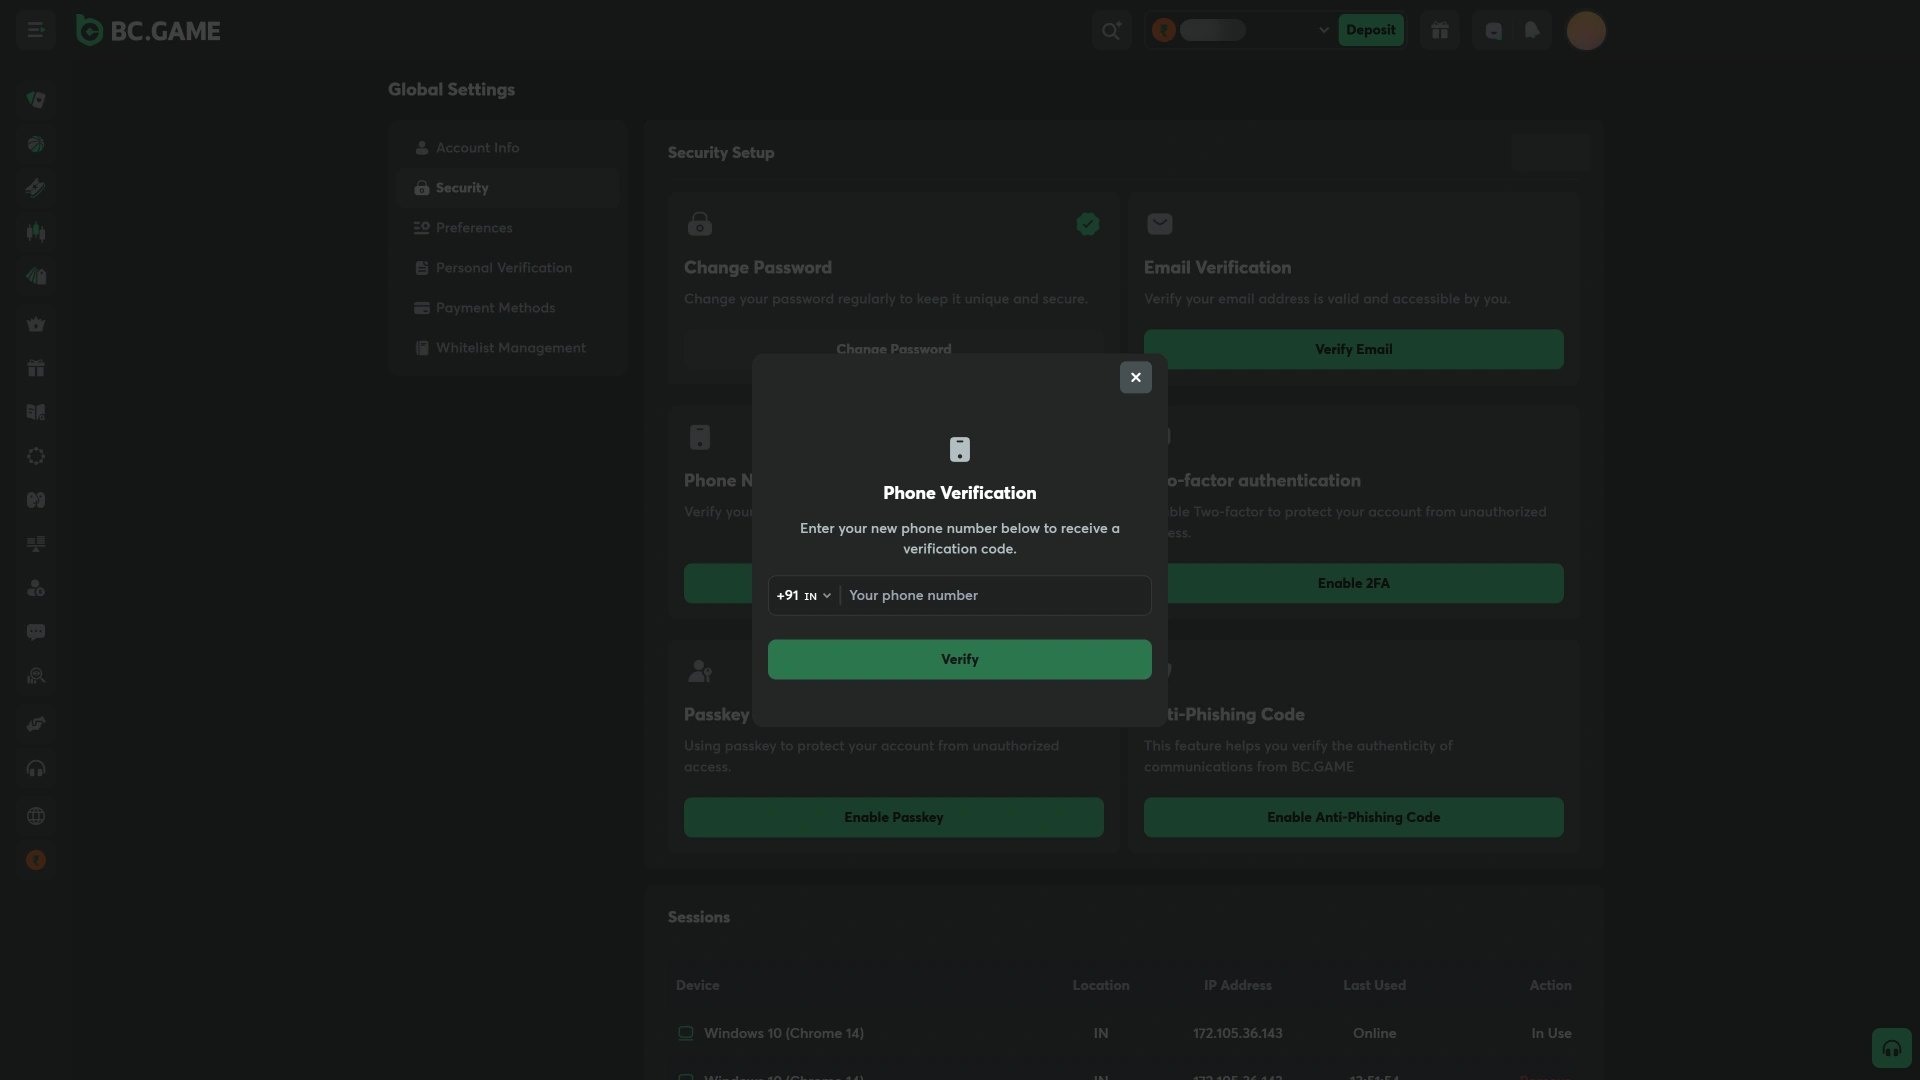Open the chat messages icon in the top bar

tap(1493, 30)
